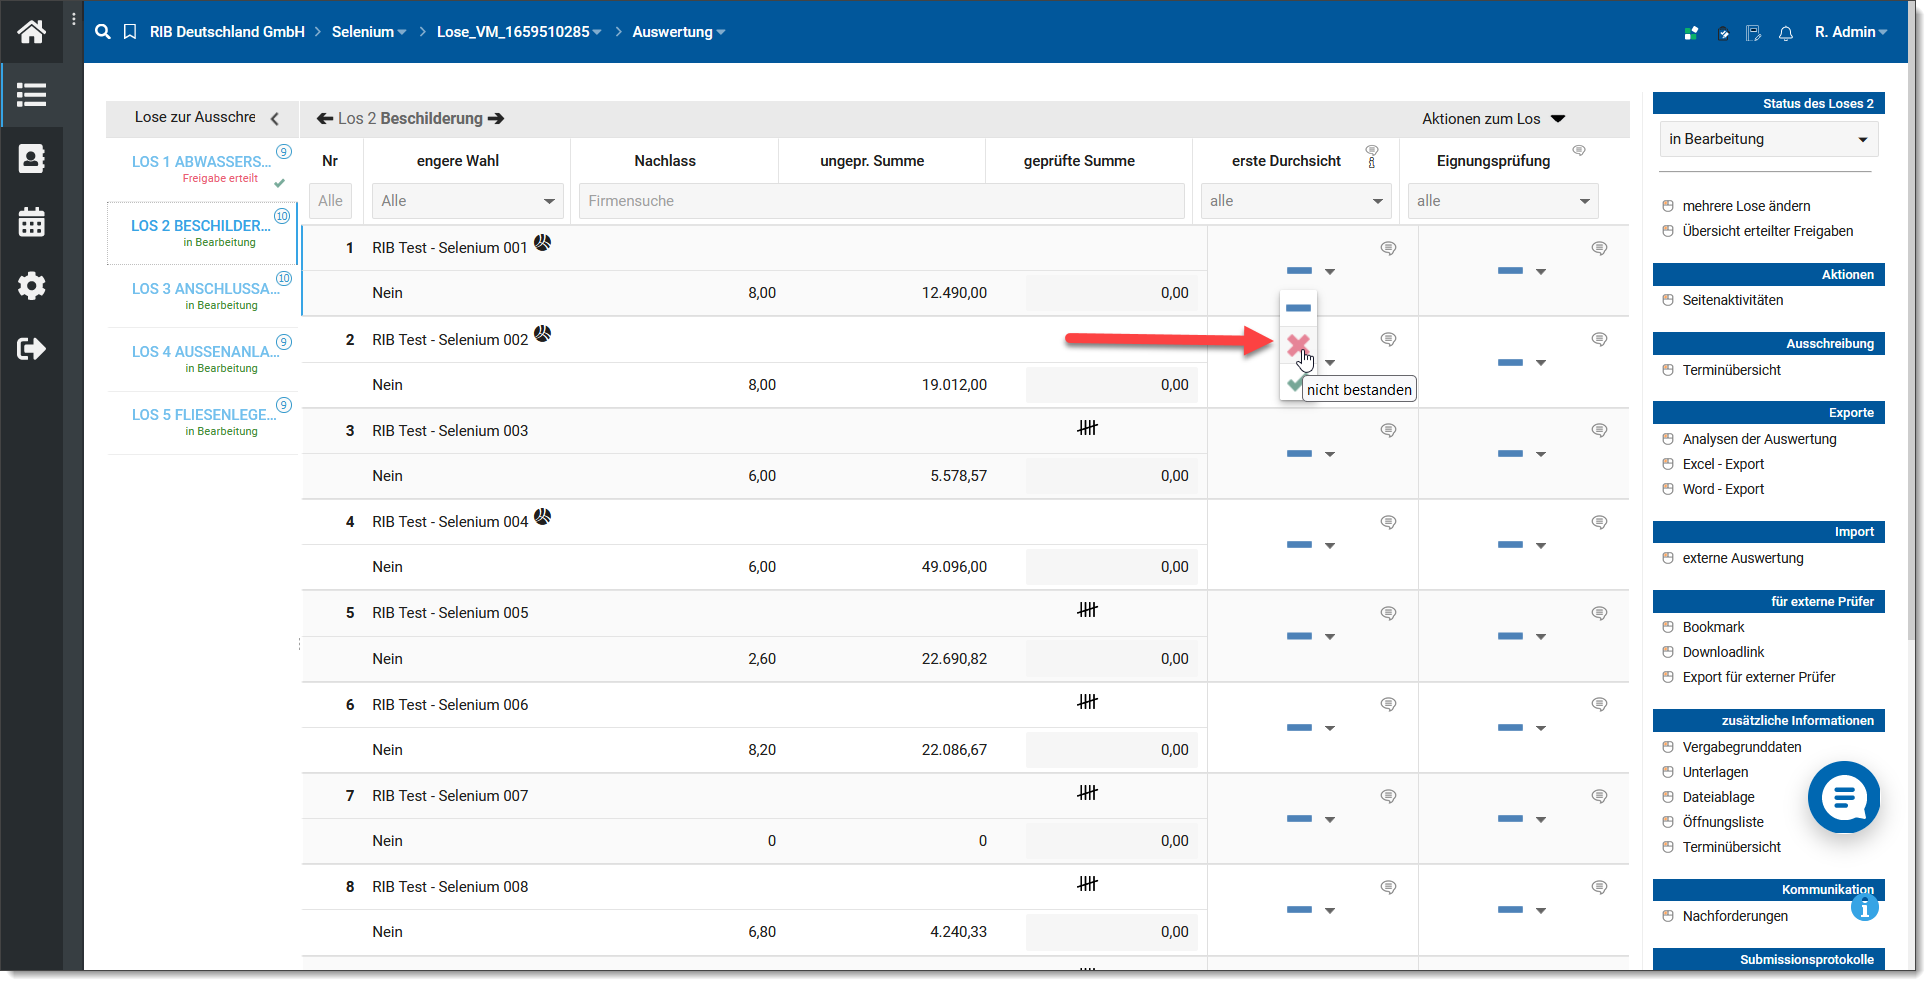Click the logout icon in sidebar
Screen dimensions: 1931x986
[31, 349]
